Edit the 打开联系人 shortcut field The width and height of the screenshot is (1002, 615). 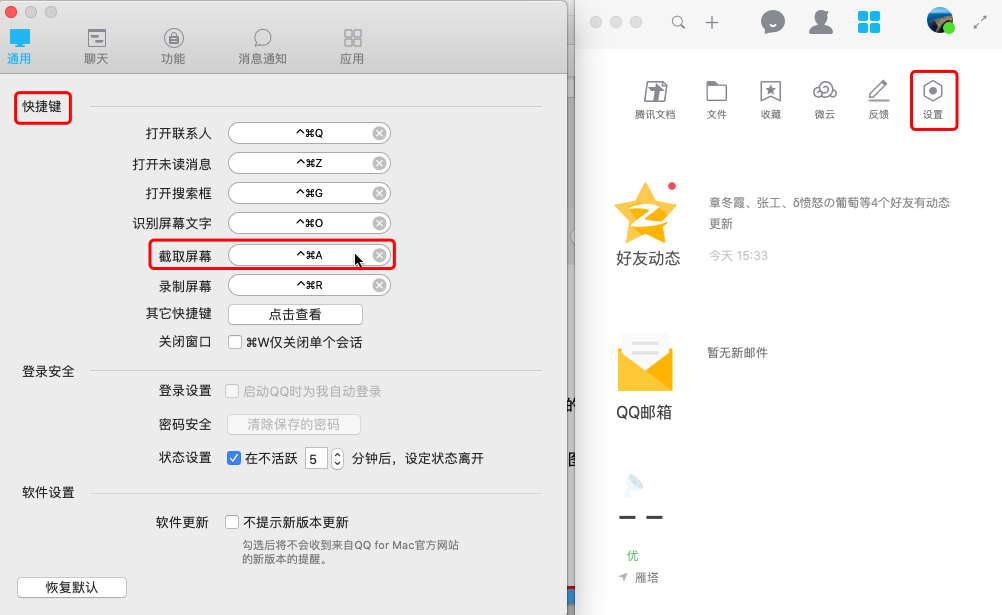[309, 133]
